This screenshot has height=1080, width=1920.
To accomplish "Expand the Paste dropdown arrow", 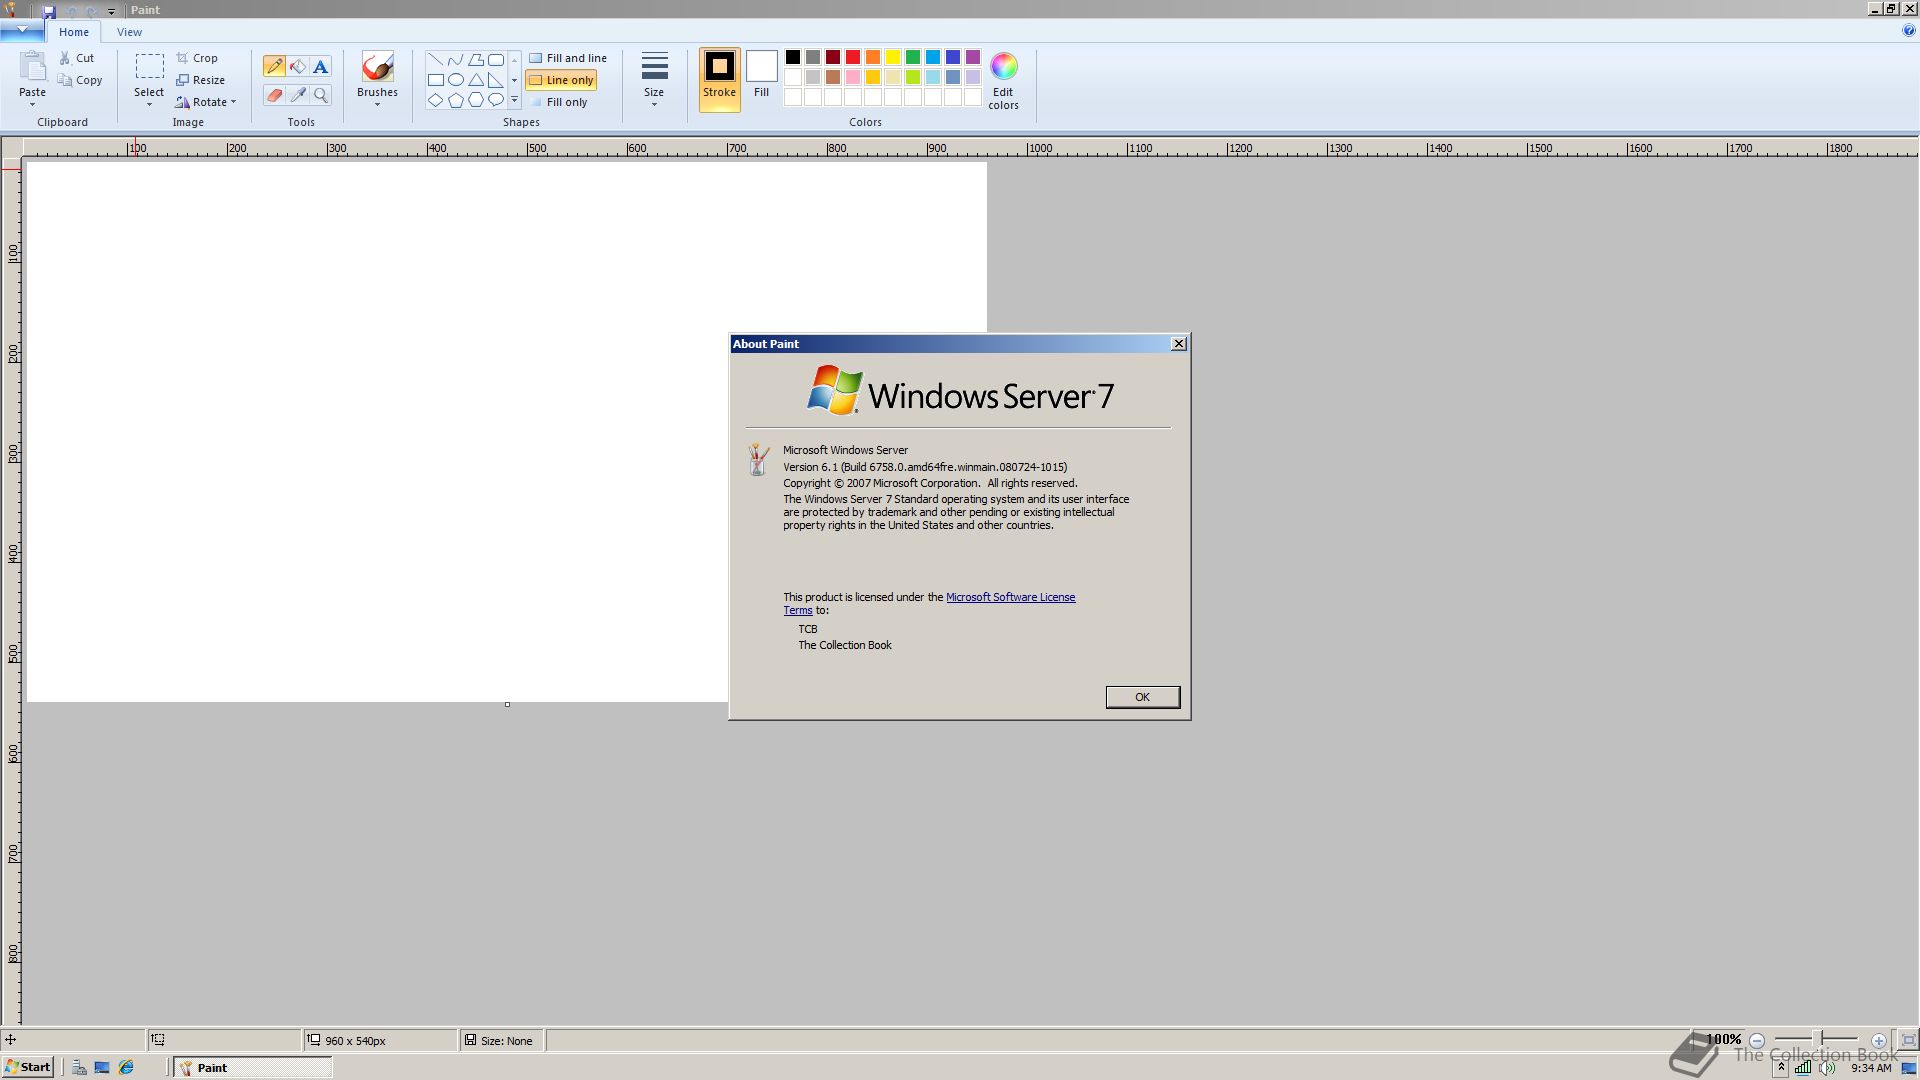I will pyautogui.click(x=32, y=105).
